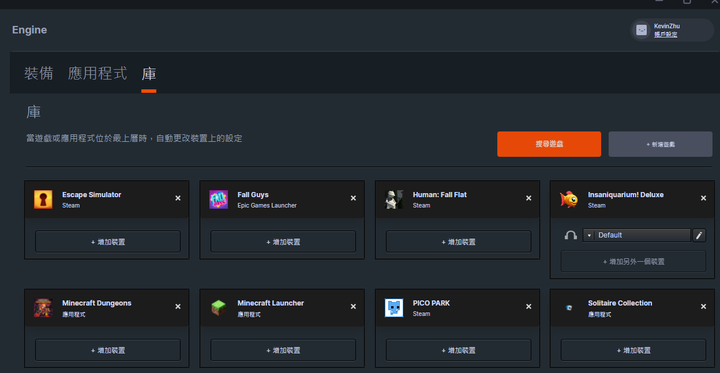Click the Fall Guys game icon

[x=219, y=199]
